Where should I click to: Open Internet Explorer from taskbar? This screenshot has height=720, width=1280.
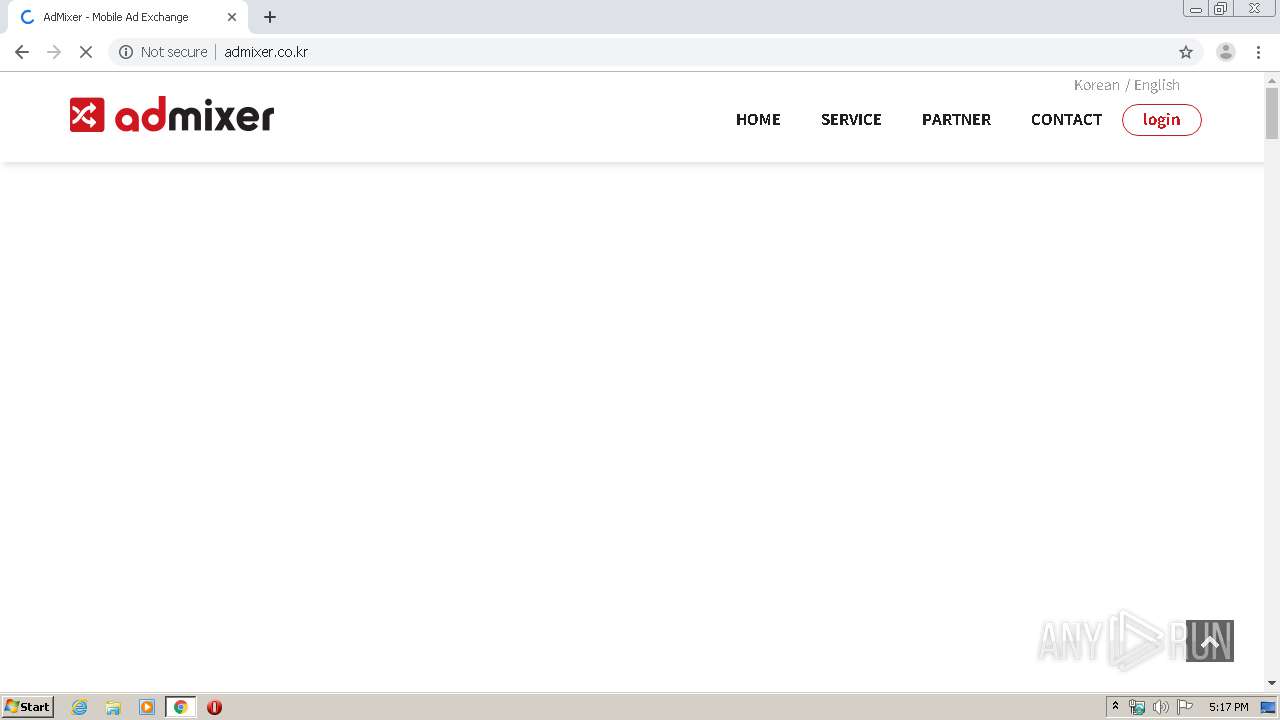(x=80, y=707)
